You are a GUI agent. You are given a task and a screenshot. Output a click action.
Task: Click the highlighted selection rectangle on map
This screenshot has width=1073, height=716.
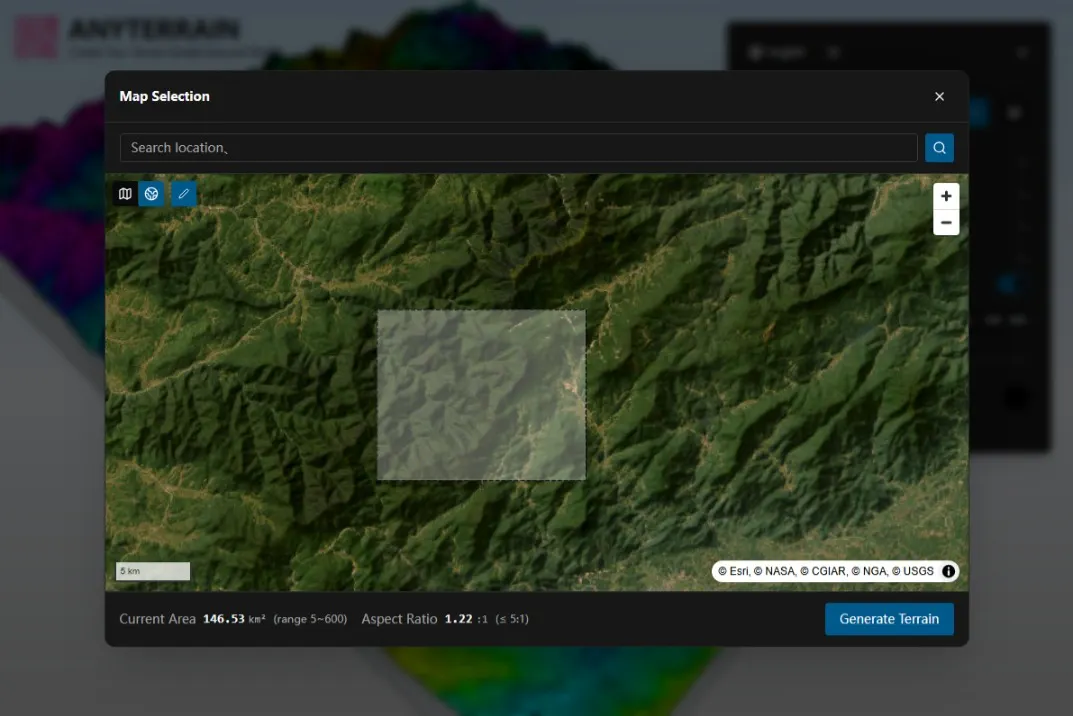point(481,395)
